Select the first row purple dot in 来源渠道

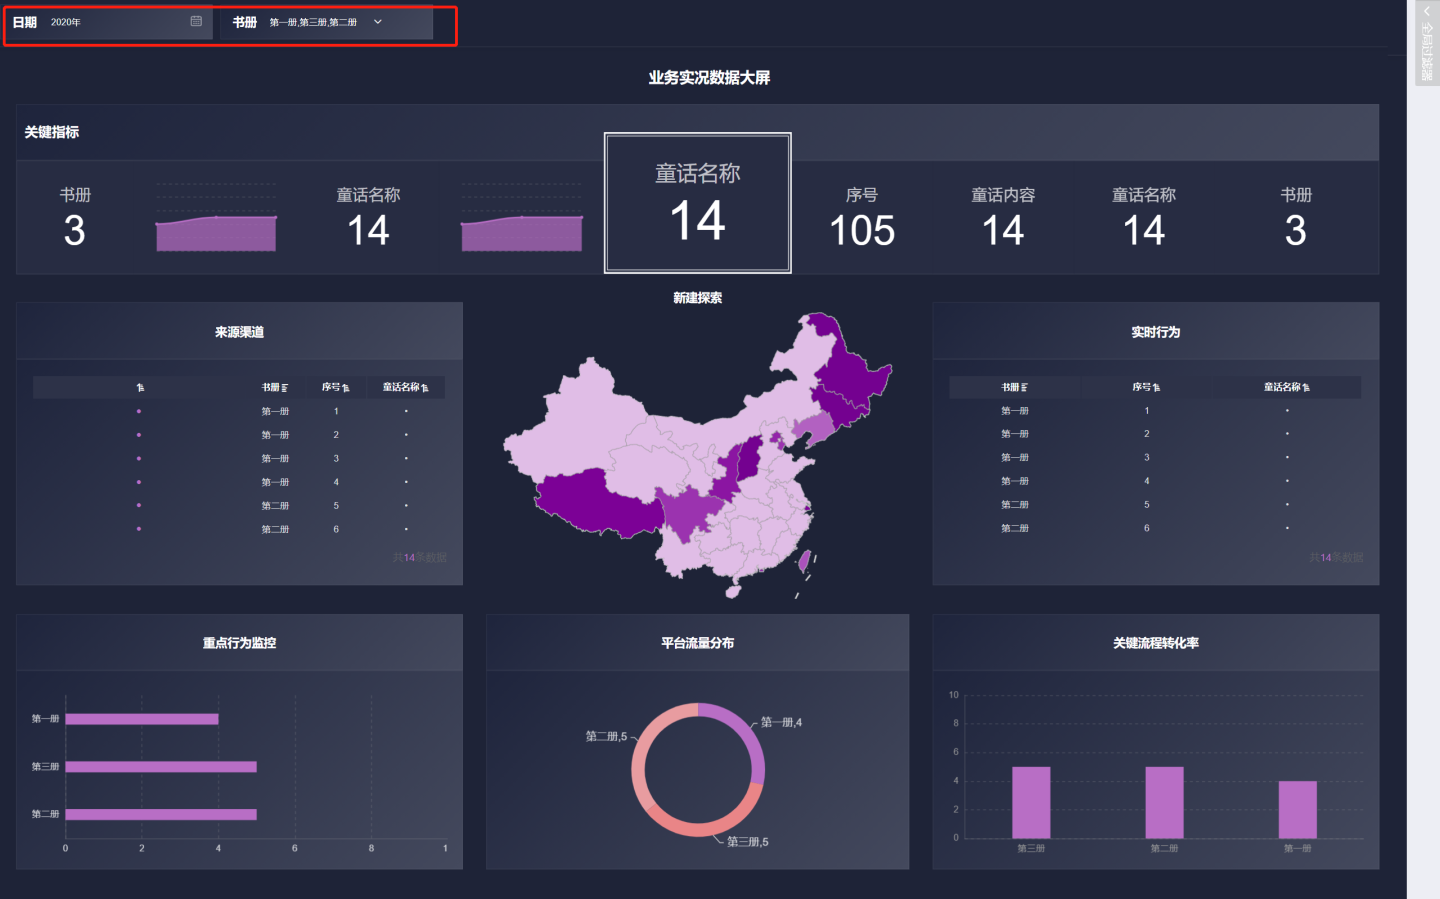click(139, 412)
